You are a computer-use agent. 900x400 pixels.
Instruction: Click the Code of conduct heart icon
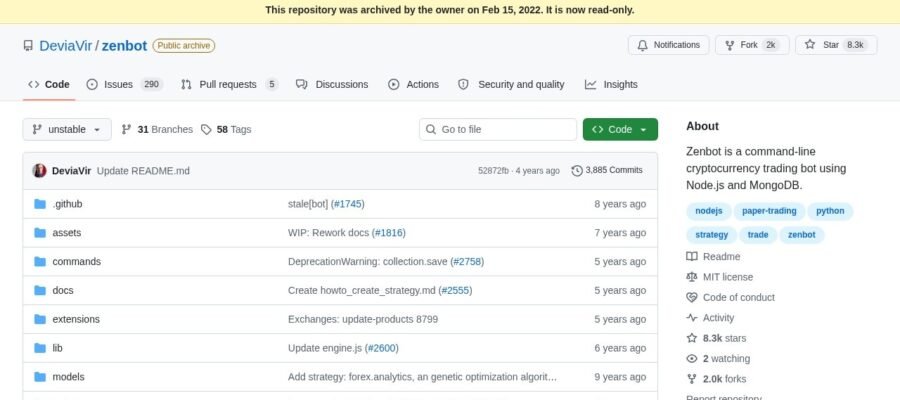692,297
